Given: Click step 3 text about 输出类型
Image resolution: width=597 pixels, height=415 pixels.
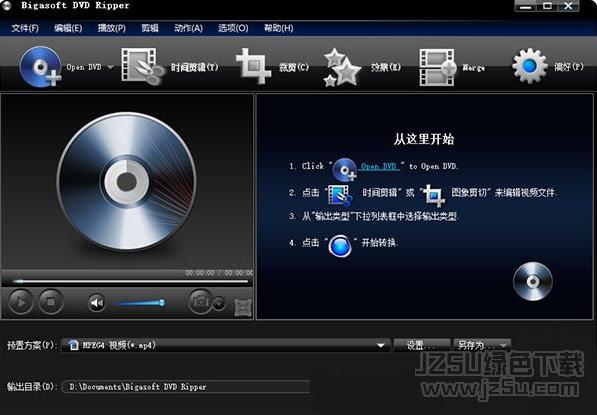Looking at the screenshot, I should pyautogui.click(x=374, y=216).
